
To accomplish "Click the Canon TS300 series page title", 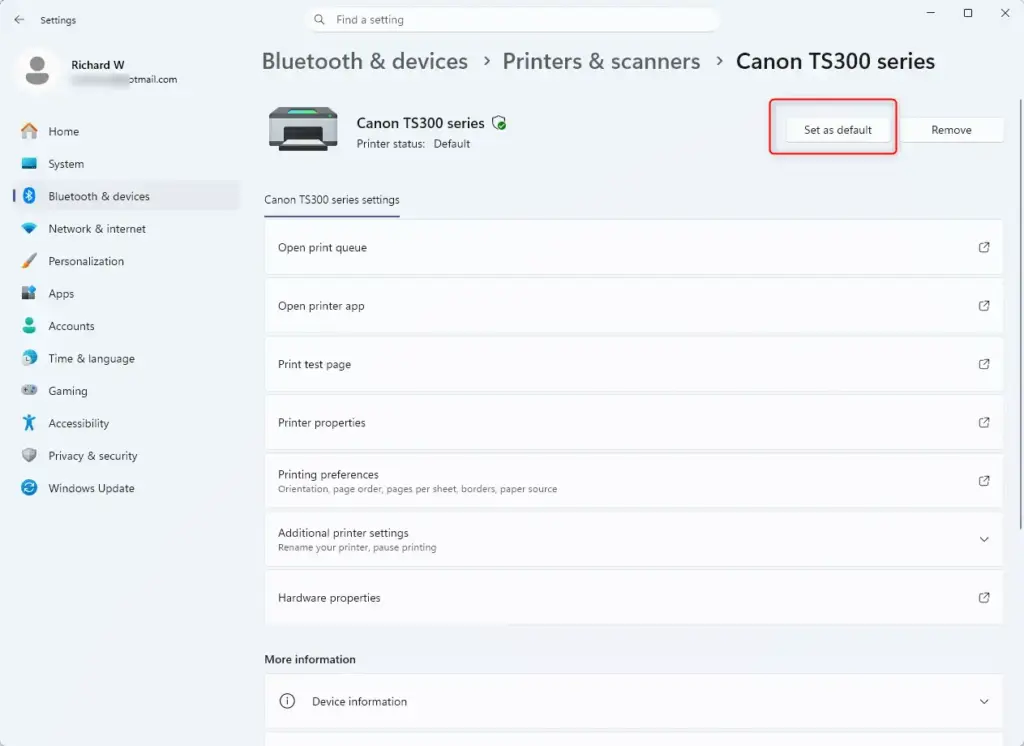I will tap(835, 61).
